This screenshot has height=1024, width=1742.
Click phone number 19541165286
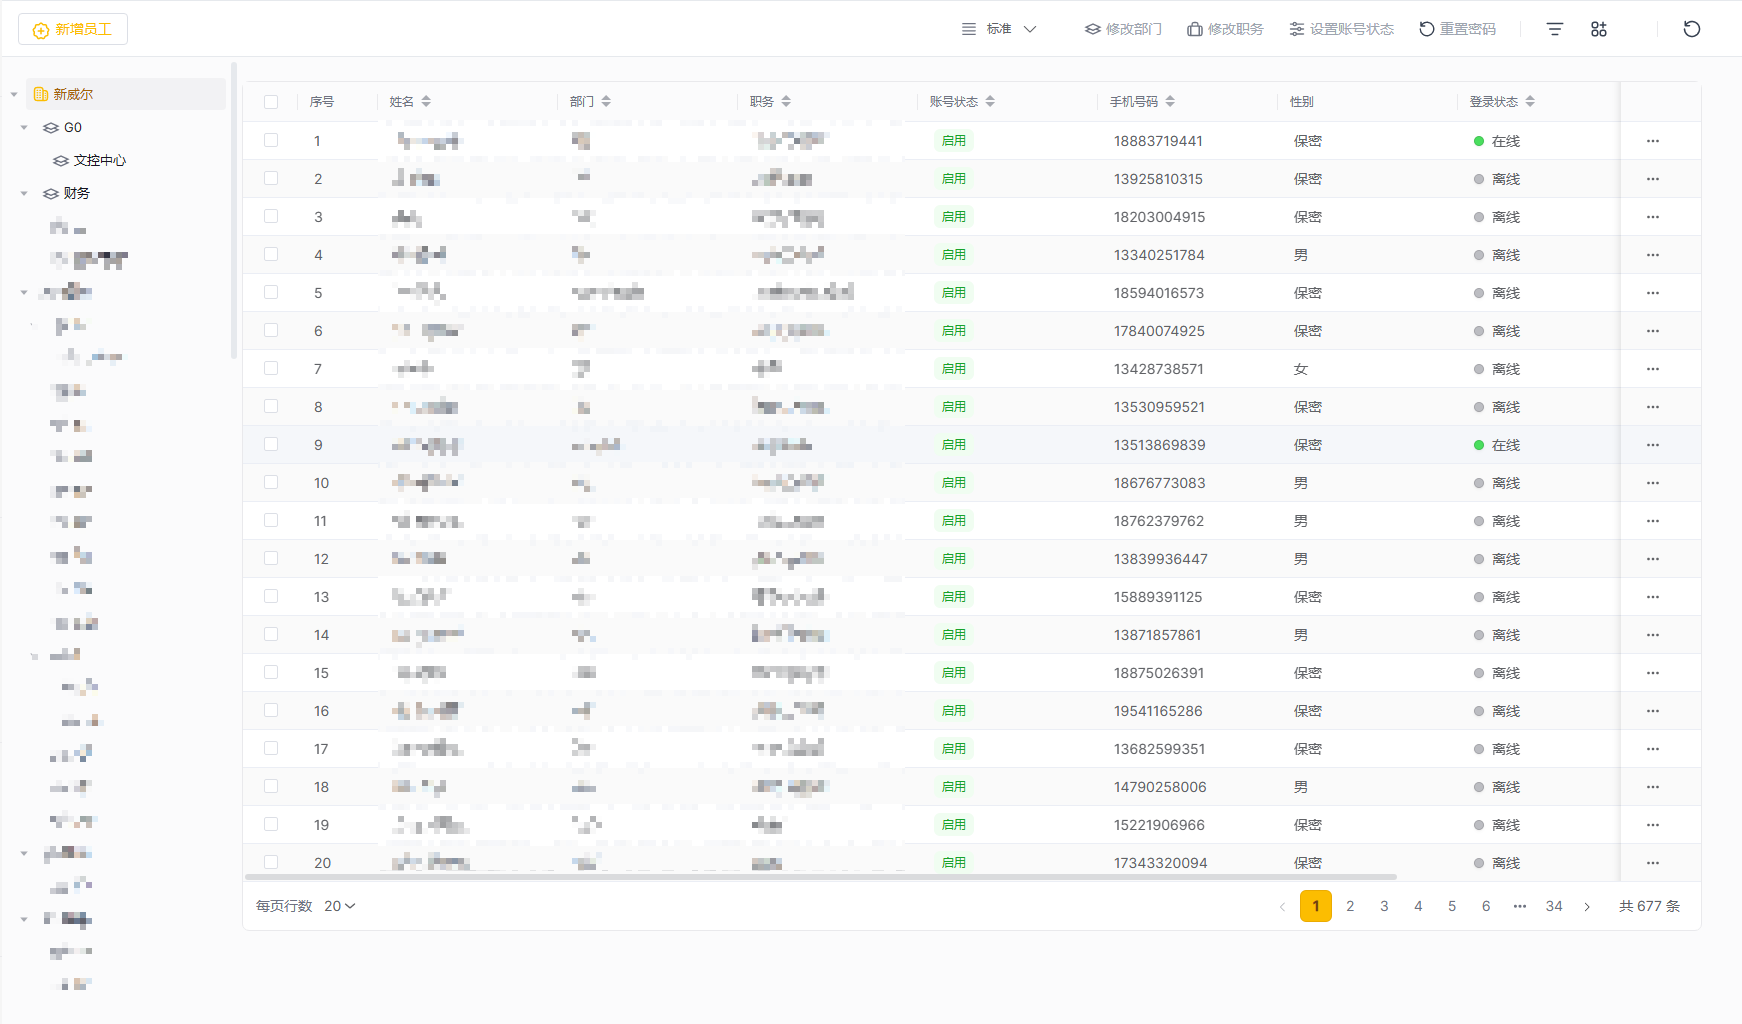1158,711
